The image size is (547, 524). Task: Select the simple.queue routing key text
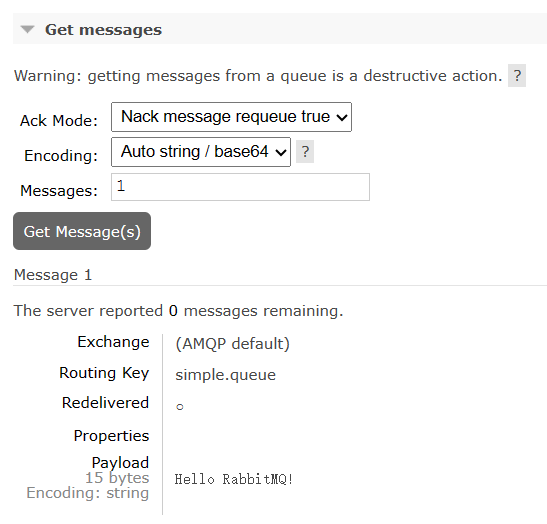pyautogui.click(x=225, y=375)
